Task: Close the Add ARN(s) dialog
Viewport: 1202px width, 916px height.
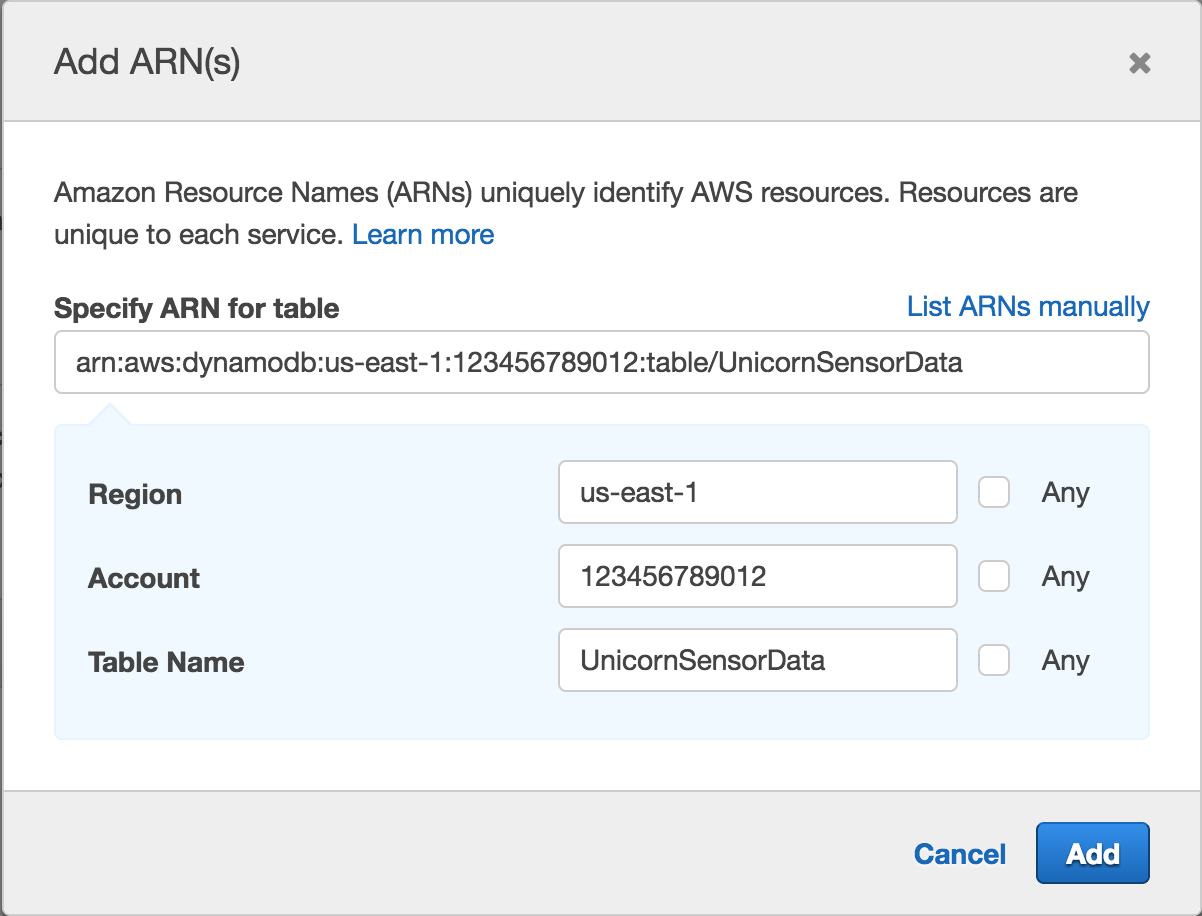Action: coord(1139,64)
